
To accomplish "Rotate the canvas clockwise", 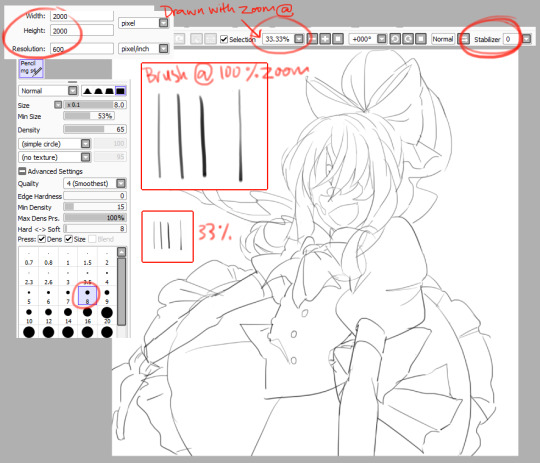I will click(408, 39).
